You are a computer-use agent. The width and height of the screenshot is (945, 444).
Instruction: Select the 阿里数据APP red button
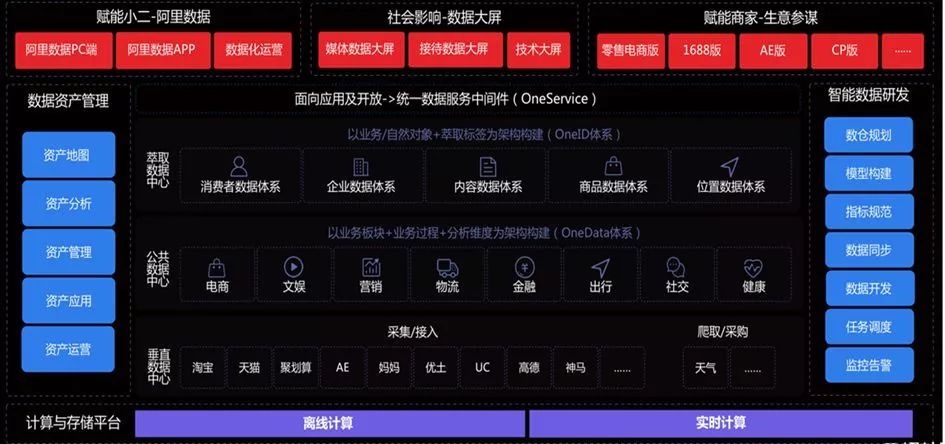(x=162, y=49)
